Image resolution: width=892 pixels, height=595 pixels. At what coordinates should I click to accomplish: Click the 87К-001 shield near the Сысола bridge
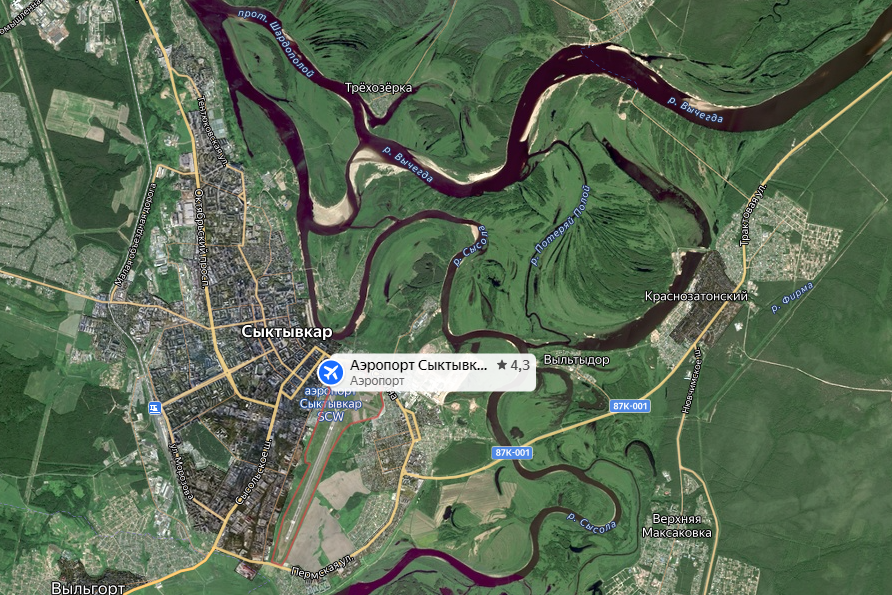pos(513,453)
